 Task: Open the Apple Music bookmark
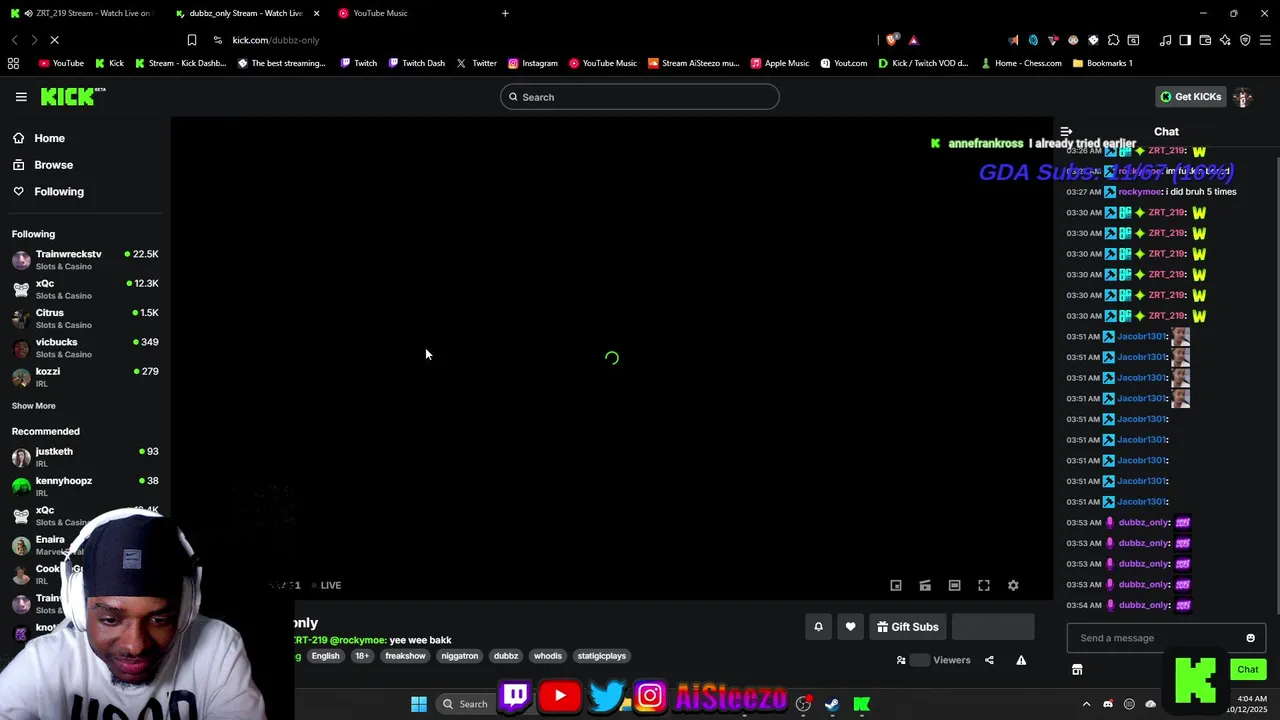tap(780, 63)
